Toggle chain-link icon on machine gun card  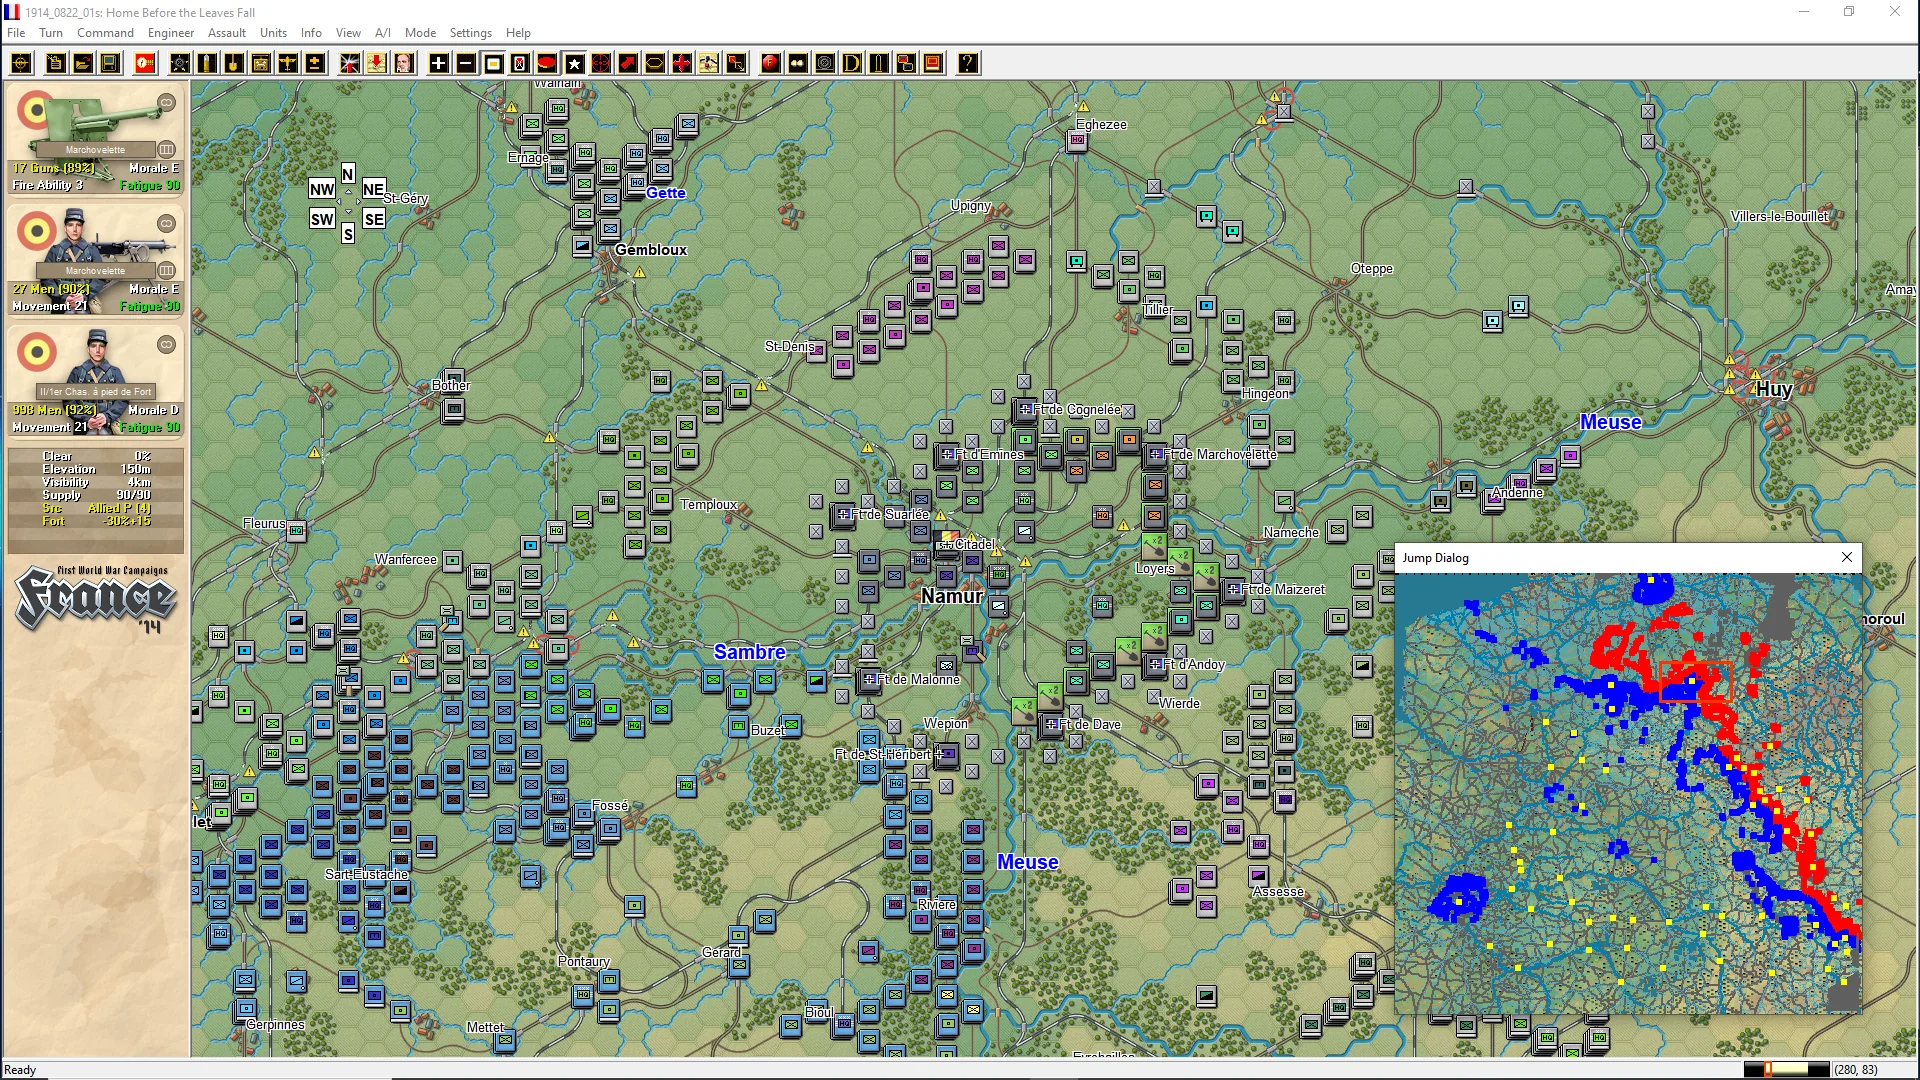tap(167, 223)
